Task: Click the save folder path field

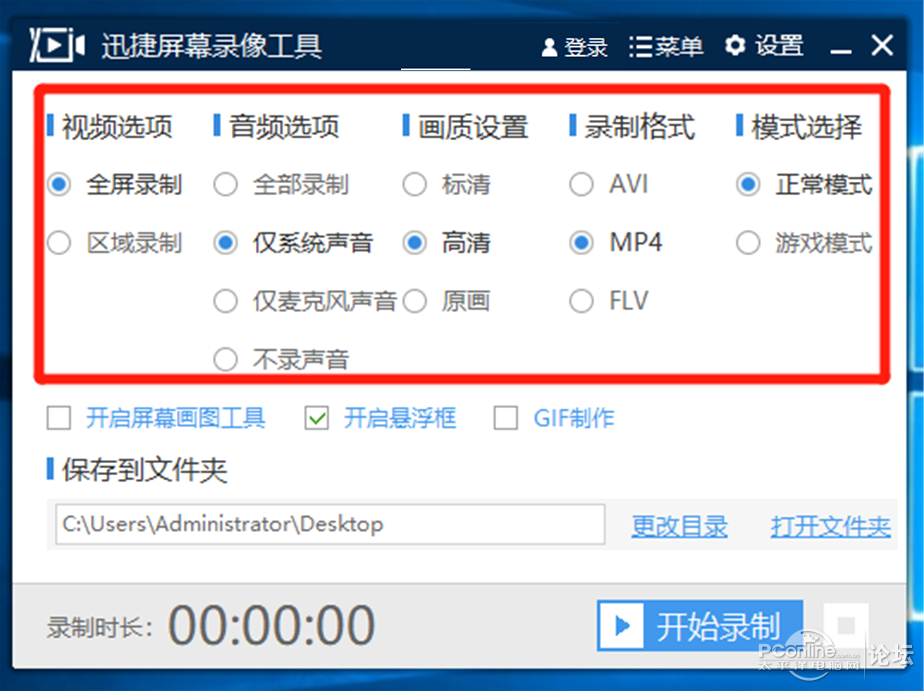Action: (330, 524)
